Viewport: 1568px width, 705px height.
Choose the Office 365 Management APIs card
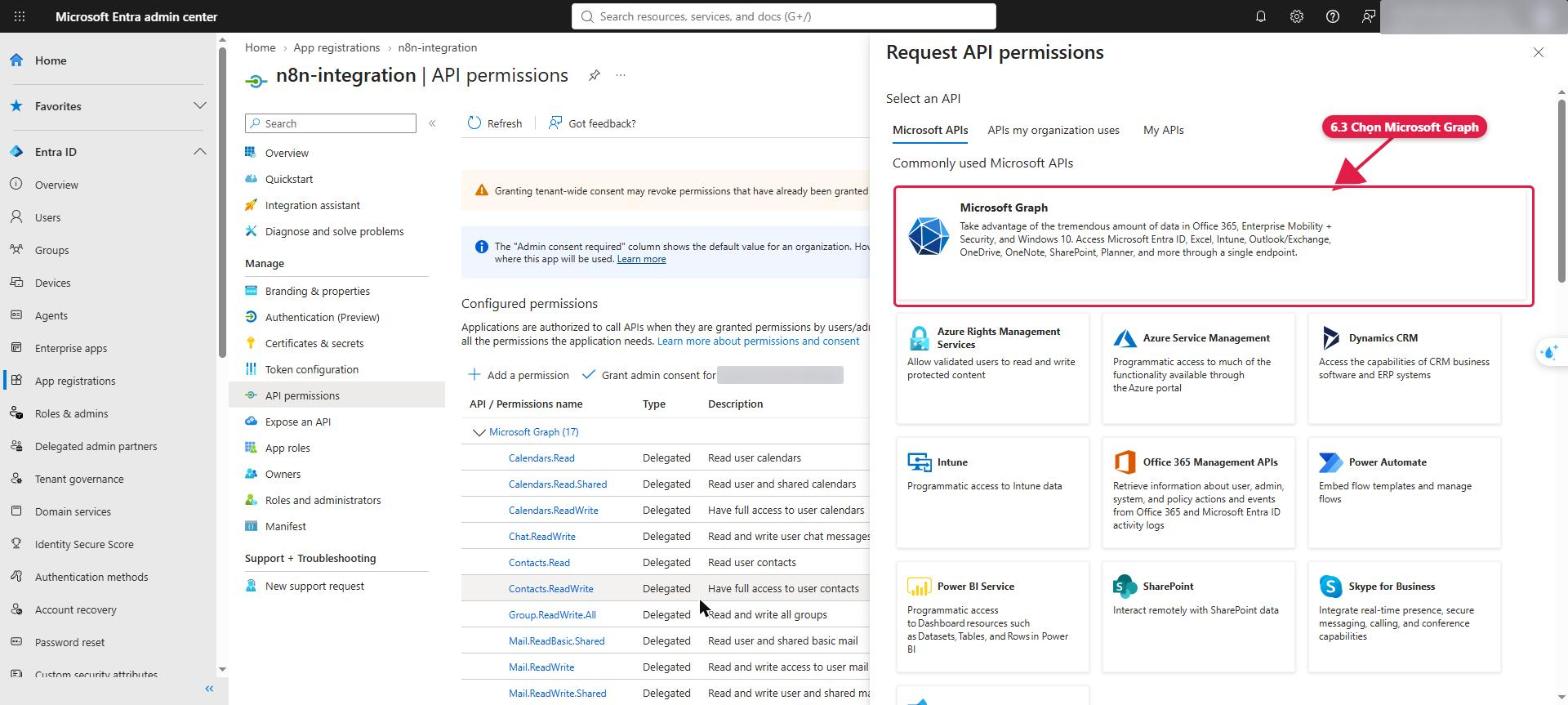click(1198, 492)
